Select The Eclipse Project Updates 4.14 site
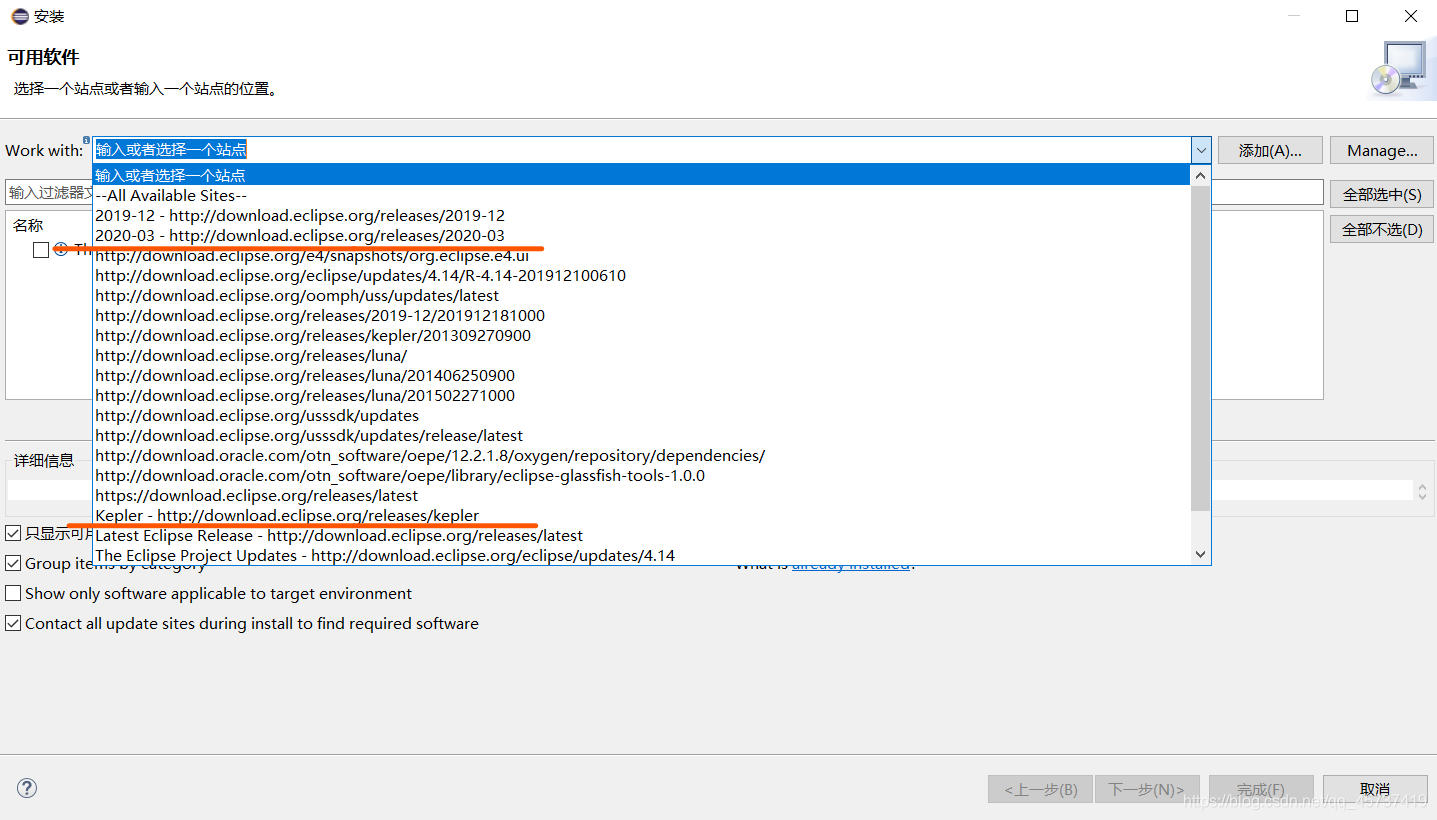Viewport: 1437px width, 820px height. coord(642,555)
